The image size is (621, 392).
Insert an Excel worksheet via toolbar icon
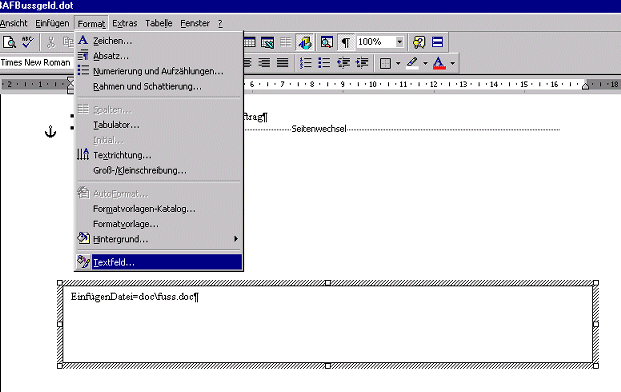coord(267,42)
